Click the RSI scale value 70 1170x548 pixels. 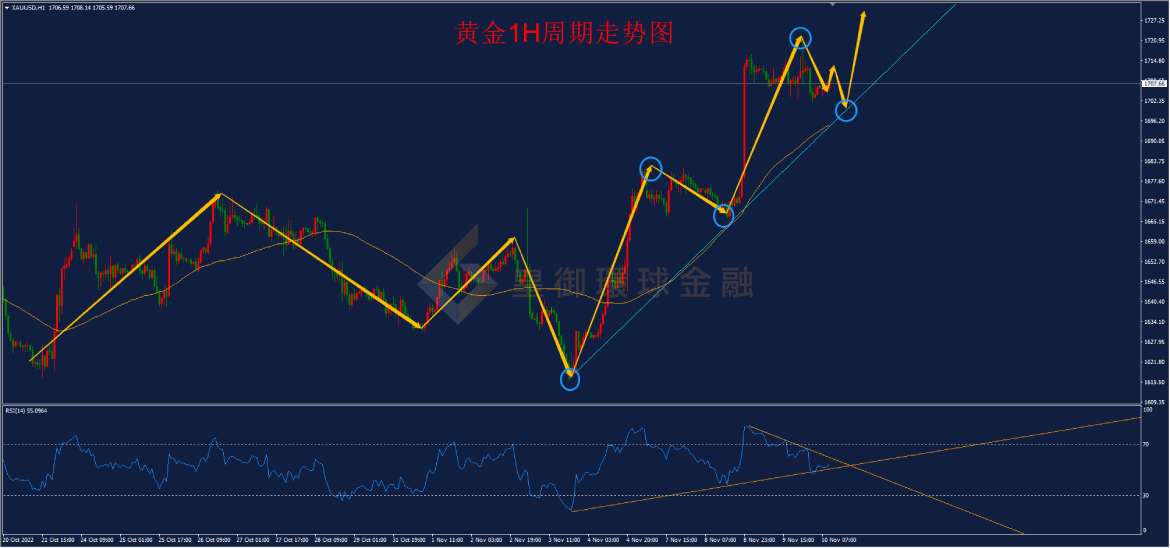(1147, 445)
